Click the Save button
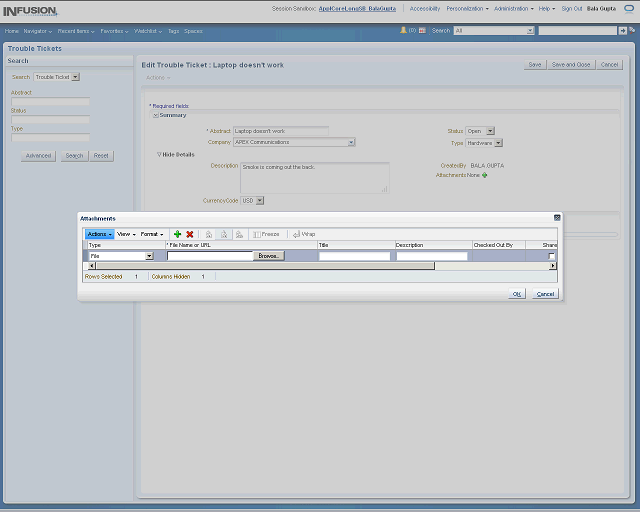The width and height of the screenshot is (640, 512). [535, 65]
